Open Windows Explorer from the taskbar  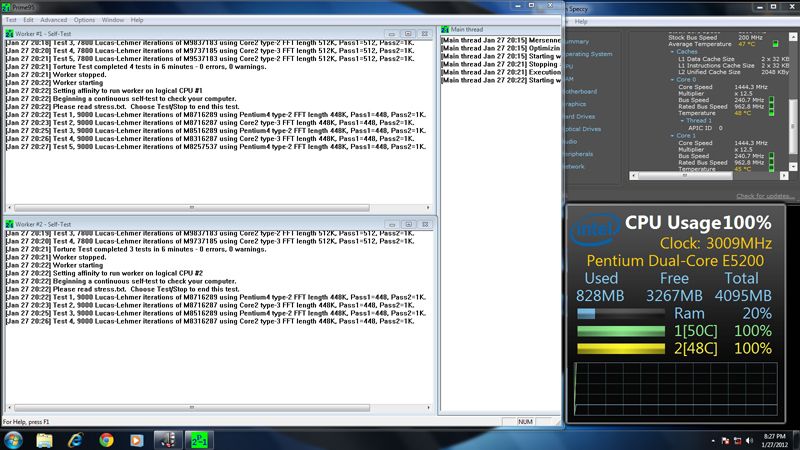tap(44, 440)
